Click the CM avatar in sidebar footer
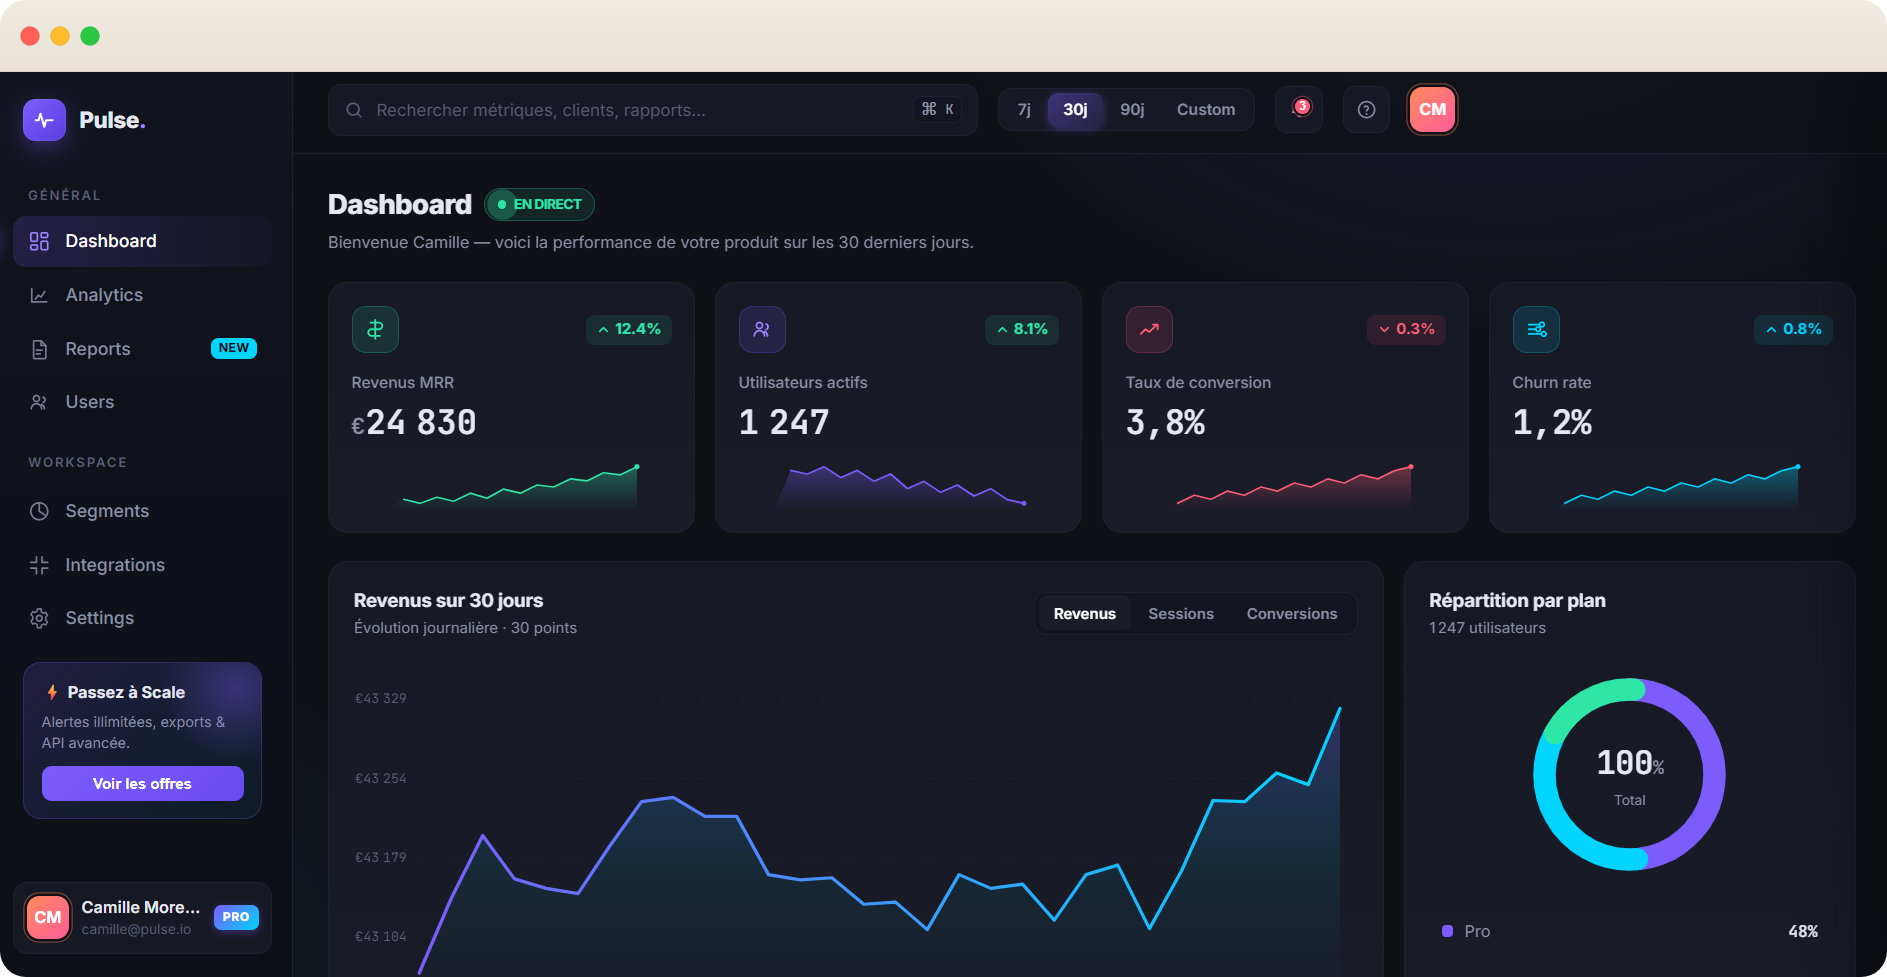1887x977 pixels. coord(48,917)
